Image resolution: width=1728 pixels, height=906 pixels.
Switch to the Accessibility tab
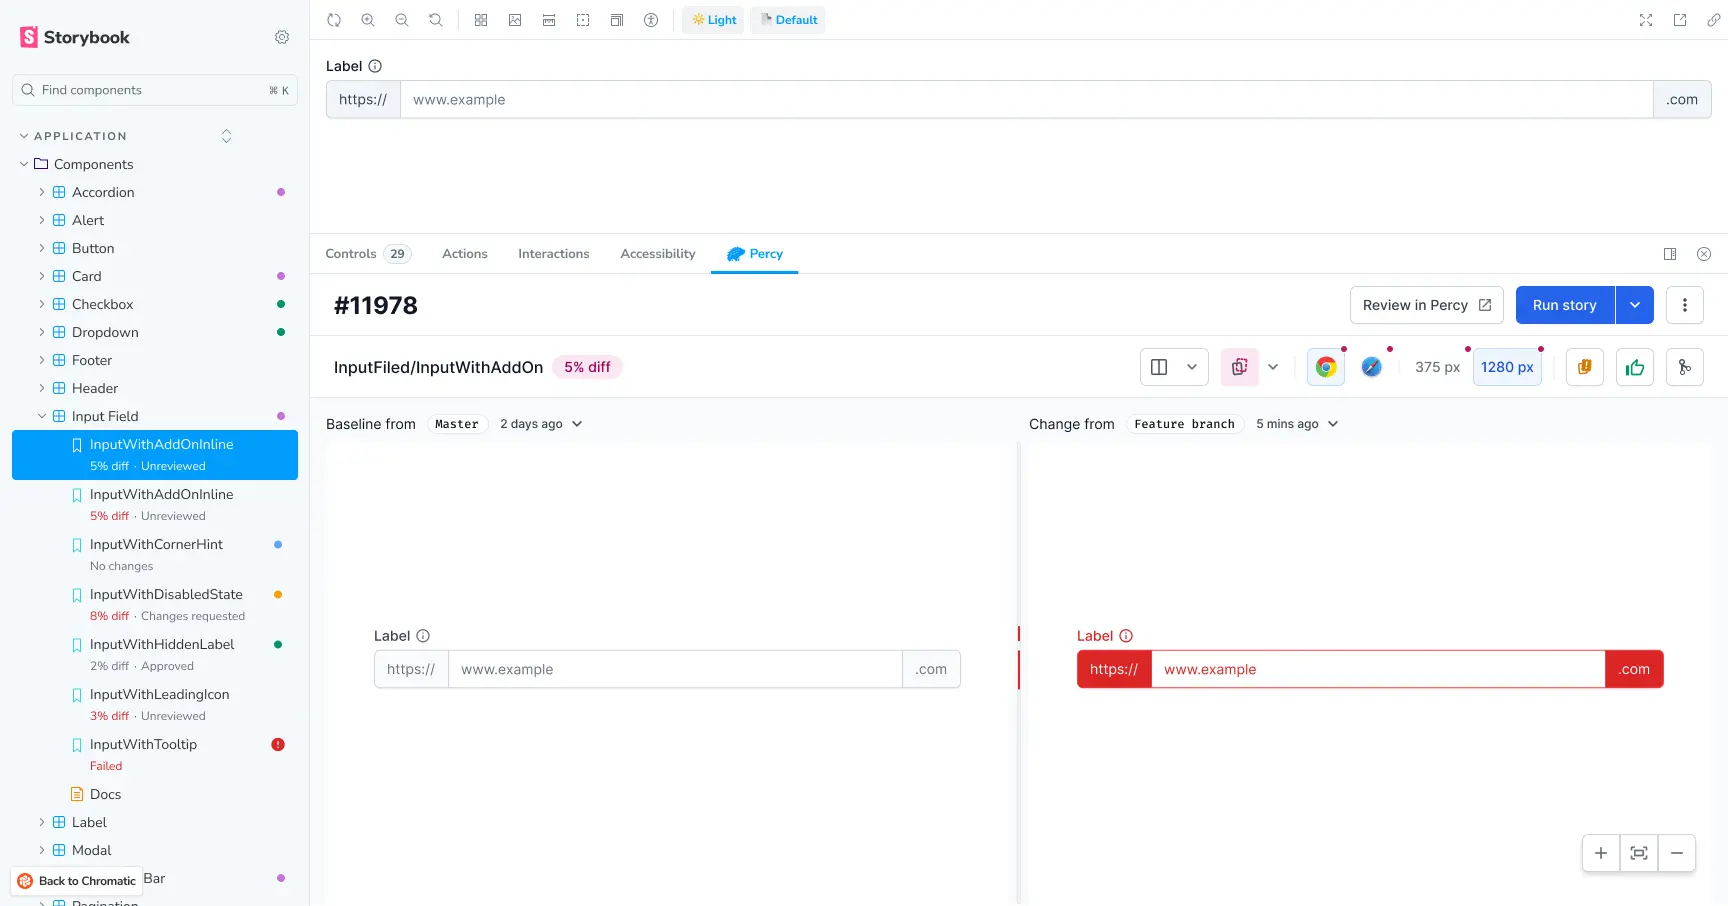[657, 253]
